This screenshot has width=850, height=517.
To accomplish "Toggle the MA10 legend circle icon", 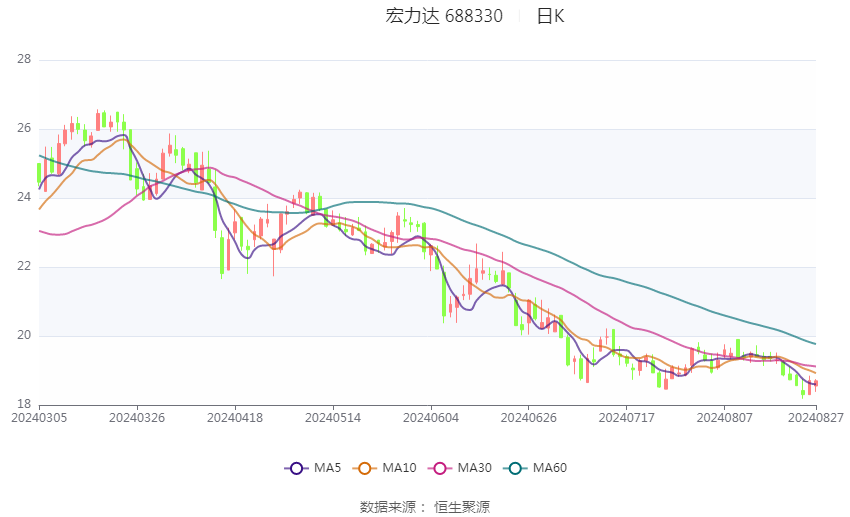I will [x=364, y=468].
